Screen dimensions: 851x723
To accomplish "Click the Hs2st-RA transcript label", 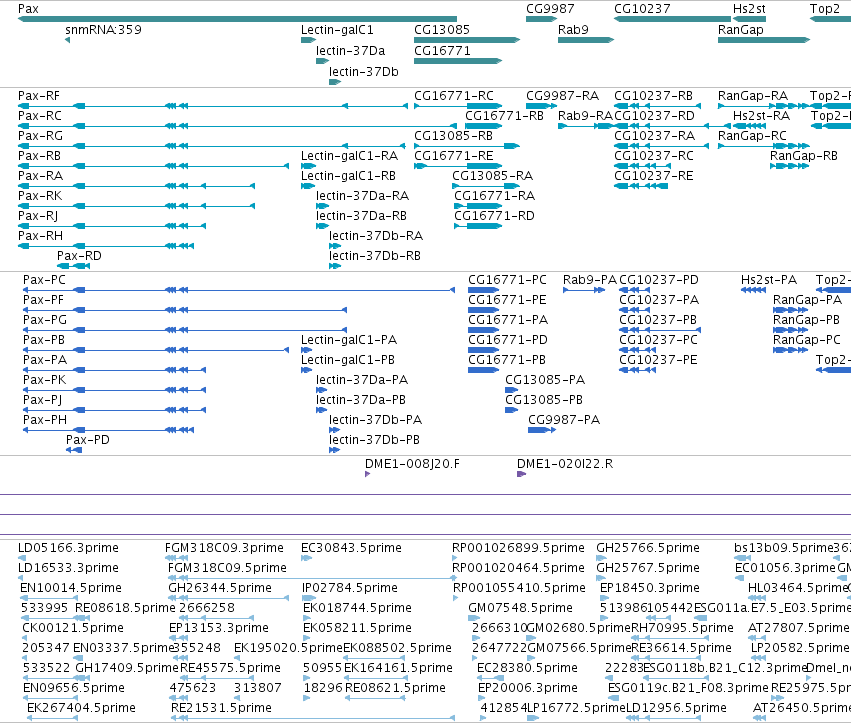I will tap(761, 116).
